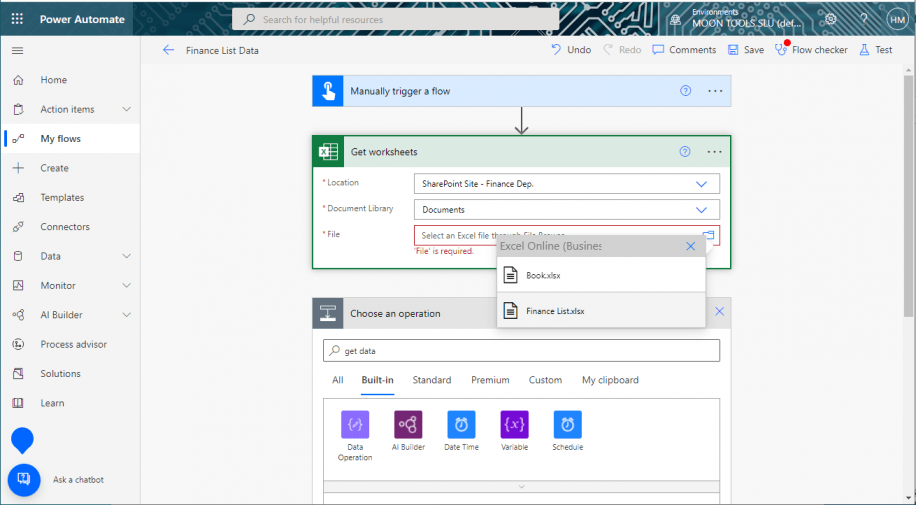Open the Environments picker icon
916x505 pixels.
click(676, 19)
